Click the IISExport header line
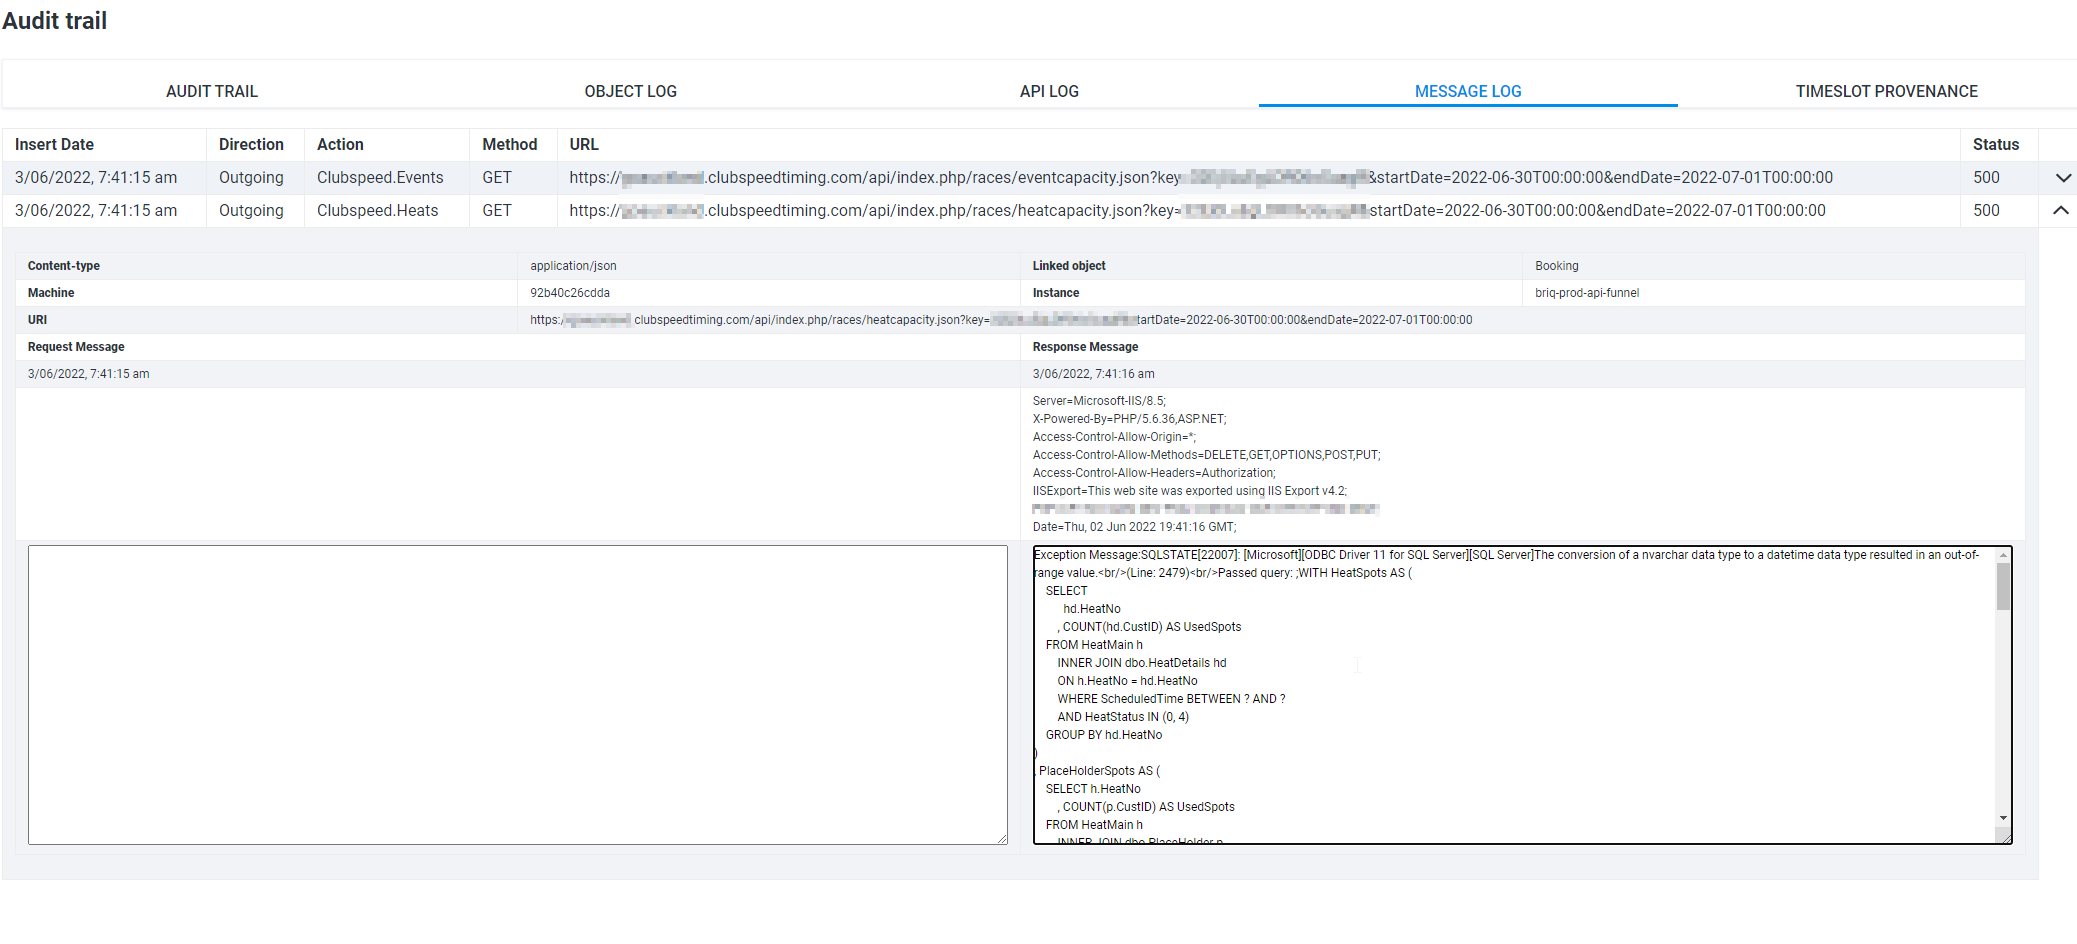Viewport: 2077px width, 944px height. (x=1190, y=491)
